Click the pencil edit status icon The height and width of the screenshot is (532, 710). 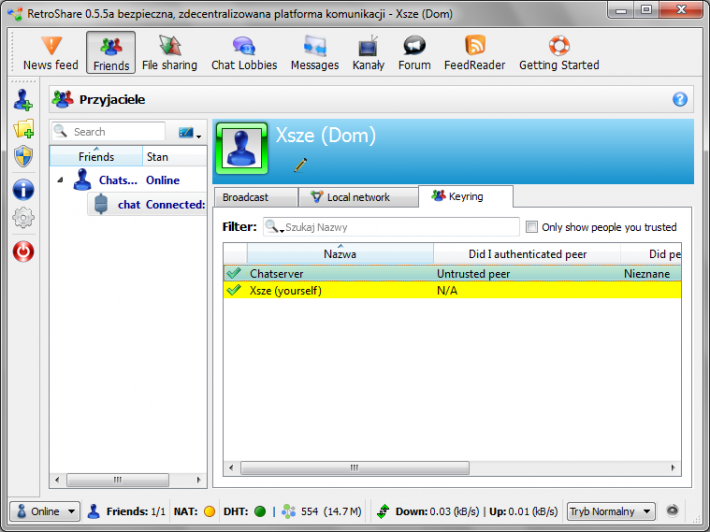click(300, 165)
